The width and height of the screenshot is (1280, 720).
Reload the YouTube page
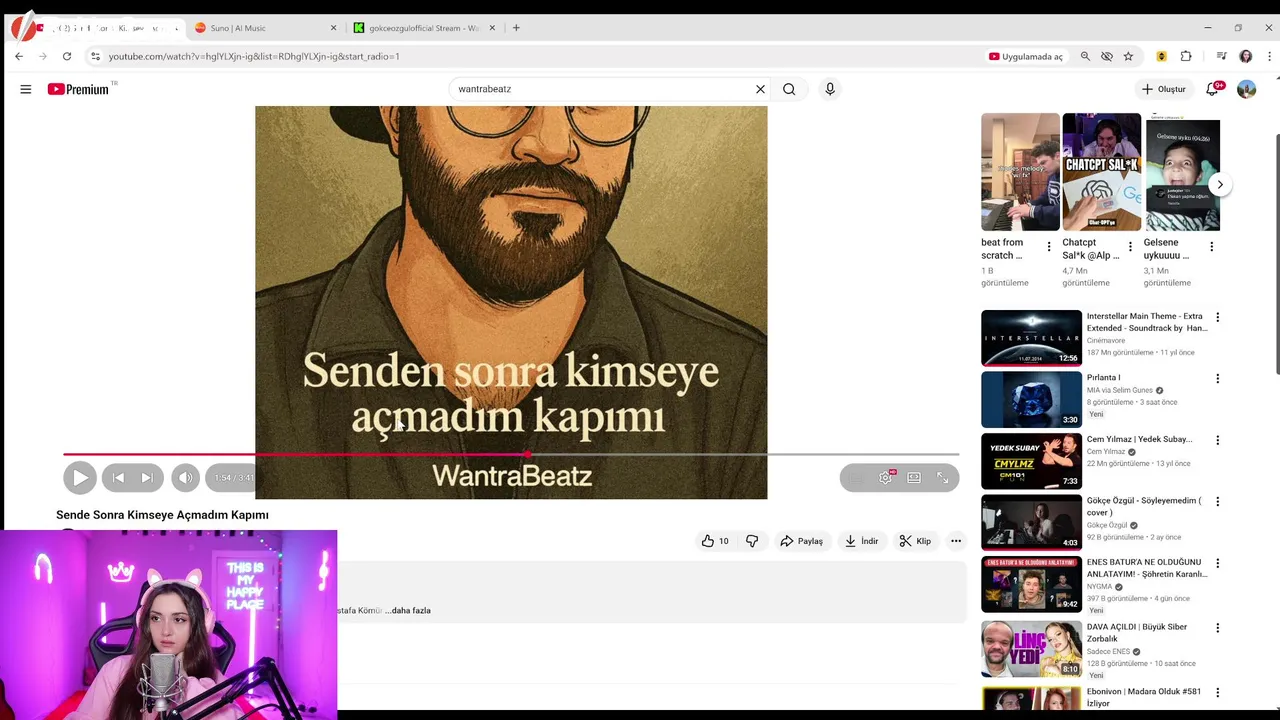click(67, 56)
